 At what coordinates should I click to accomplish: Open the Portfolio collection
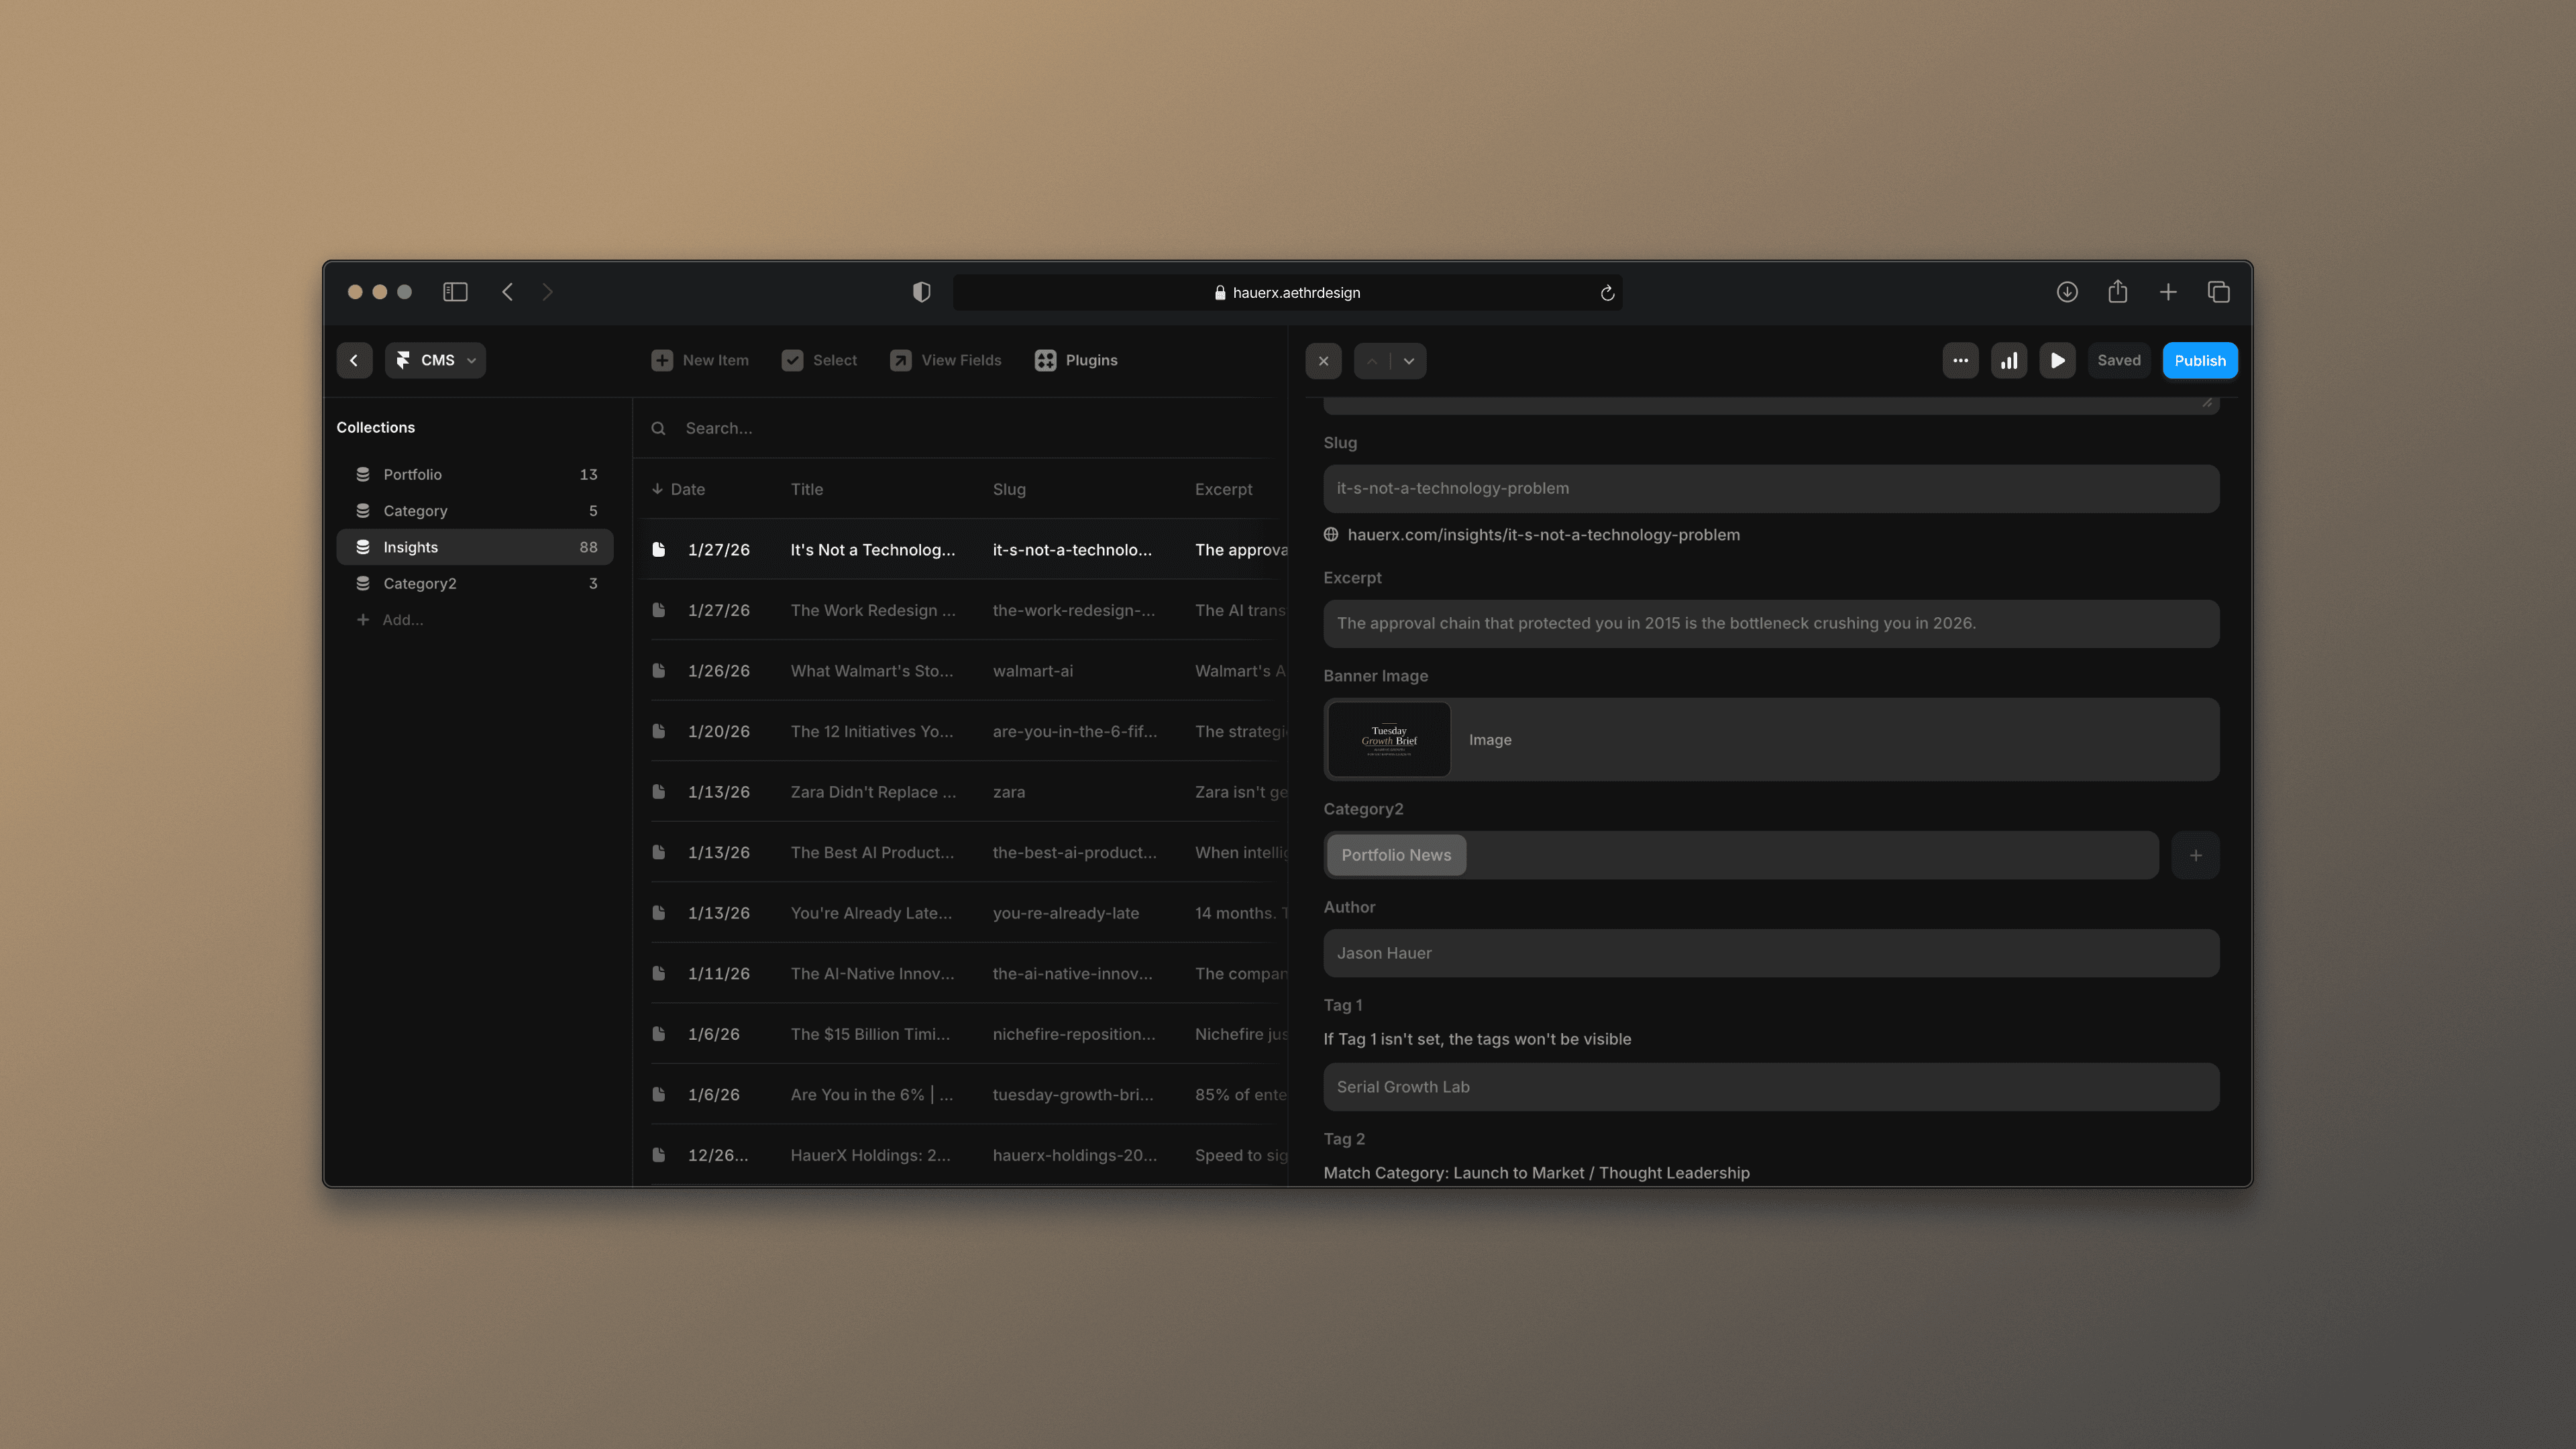(412, 474)
